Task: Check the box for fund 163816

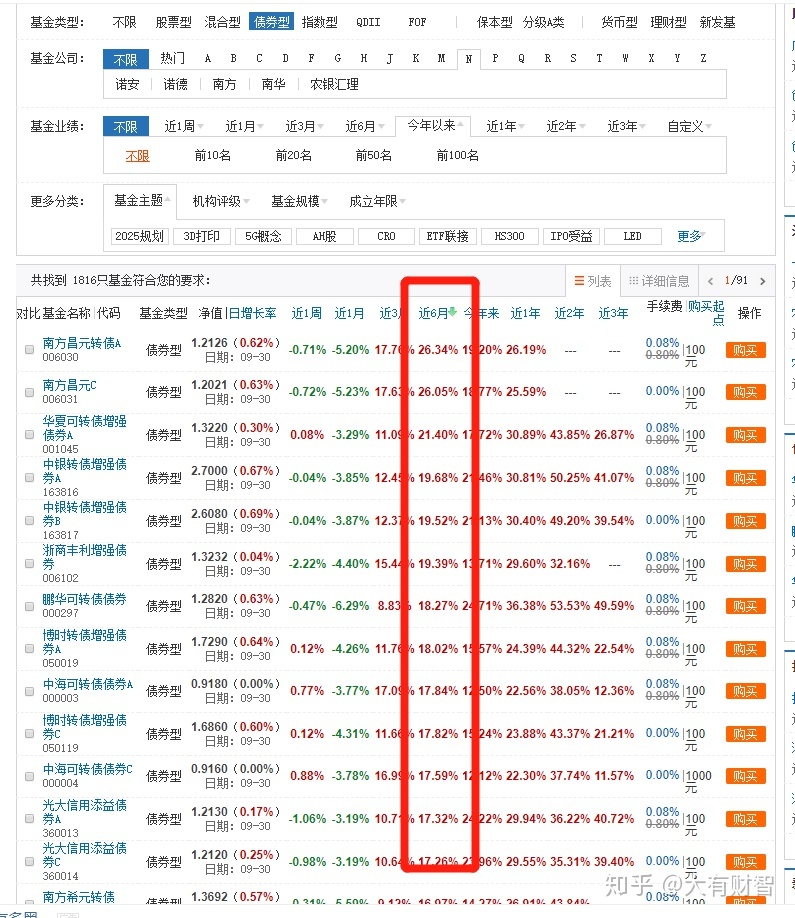Action: [29, 478]
